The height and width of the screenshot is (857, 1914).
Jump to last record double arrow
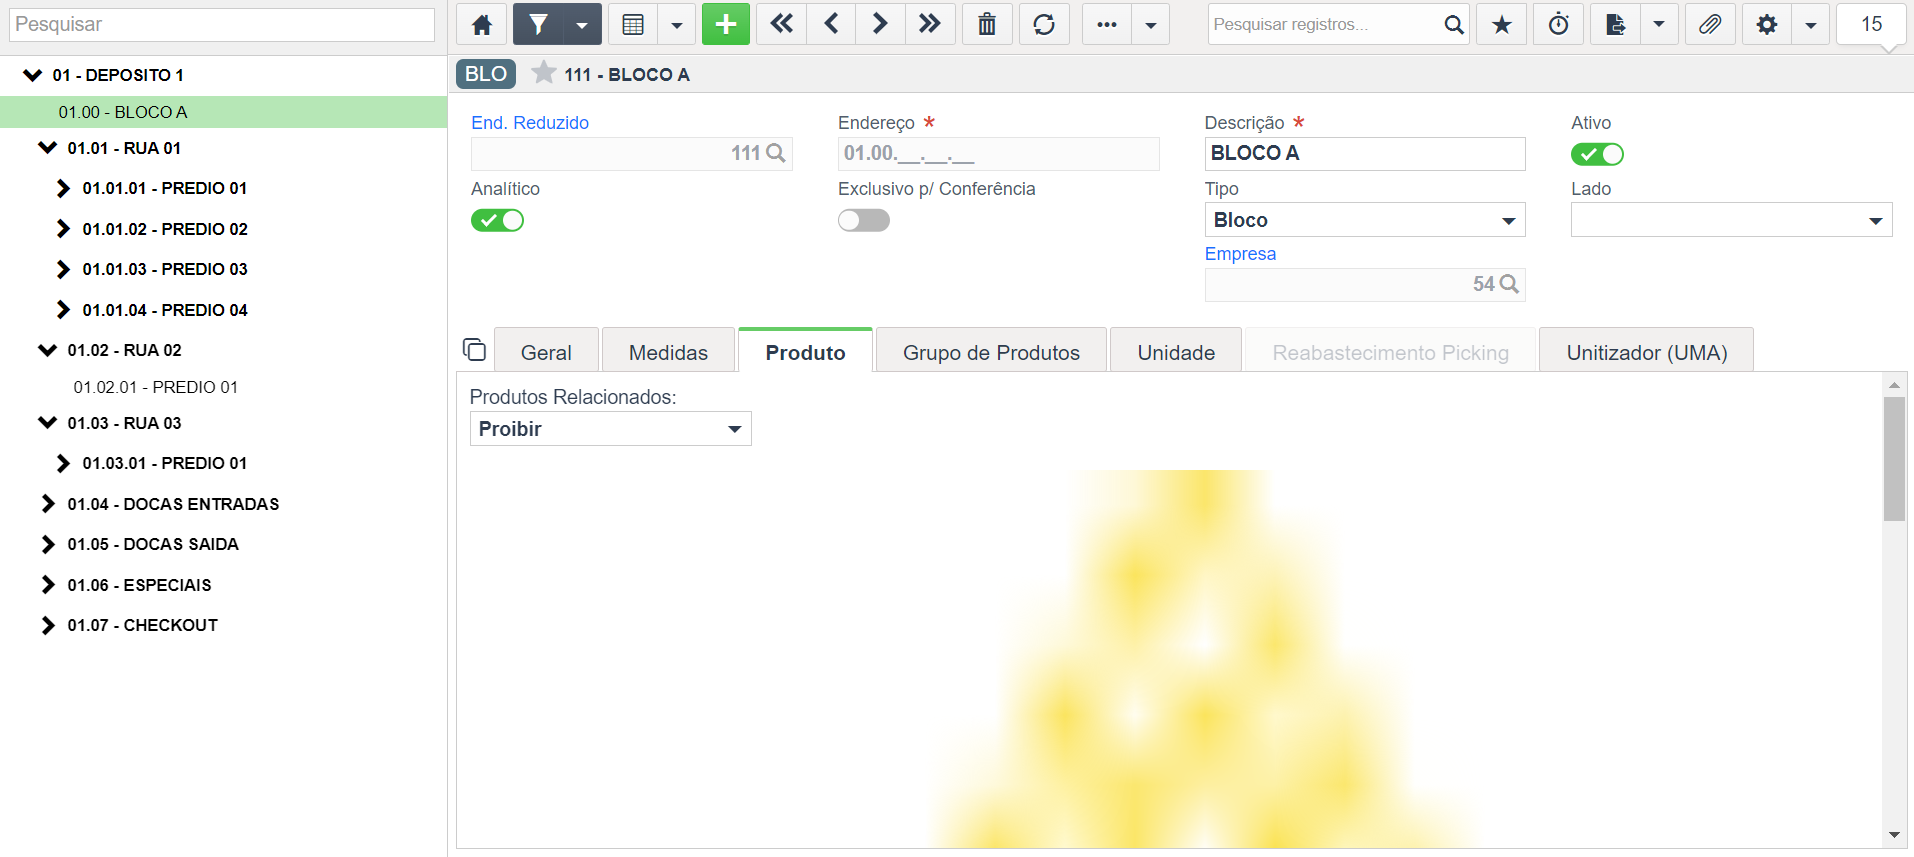point(930,24)
